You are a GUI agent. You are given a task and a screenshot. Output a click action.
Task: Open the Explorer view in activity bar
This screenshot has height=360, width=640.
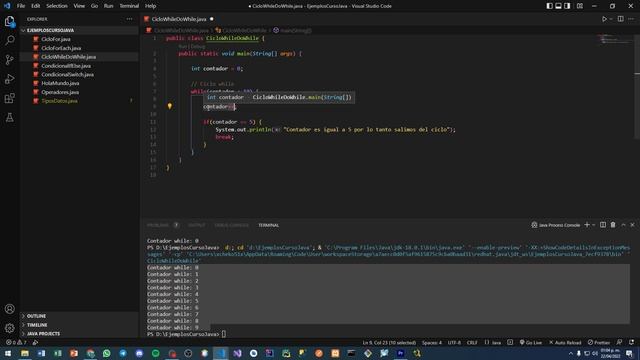9,21
